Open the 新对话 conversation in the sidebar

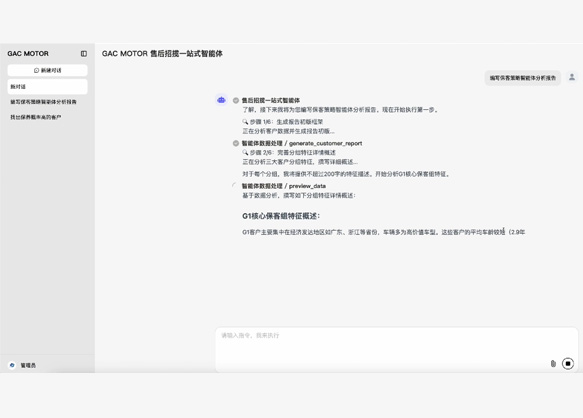point(48,87)
